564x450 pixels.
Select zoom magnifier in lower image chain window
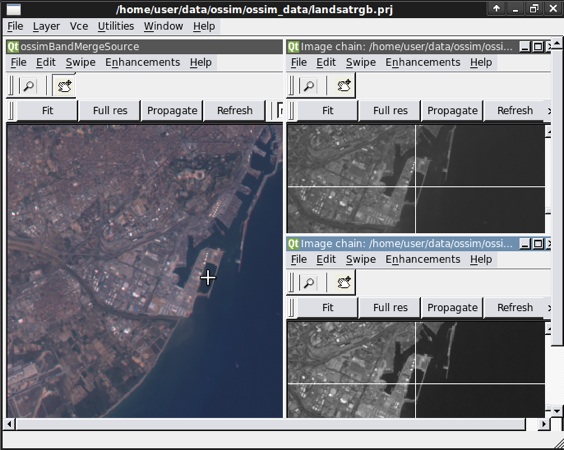coord(309,283)
